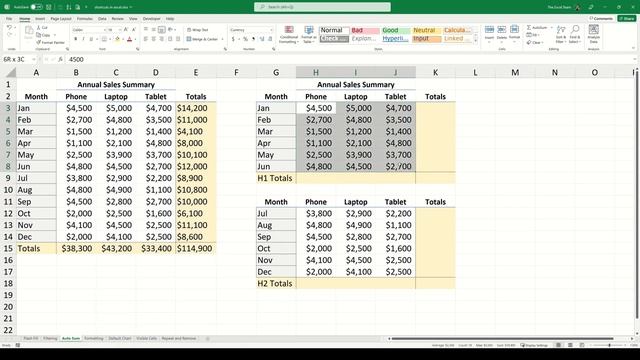Toggle Bottom Align
This screenshot has width=640, height=360.
point(162,29)
